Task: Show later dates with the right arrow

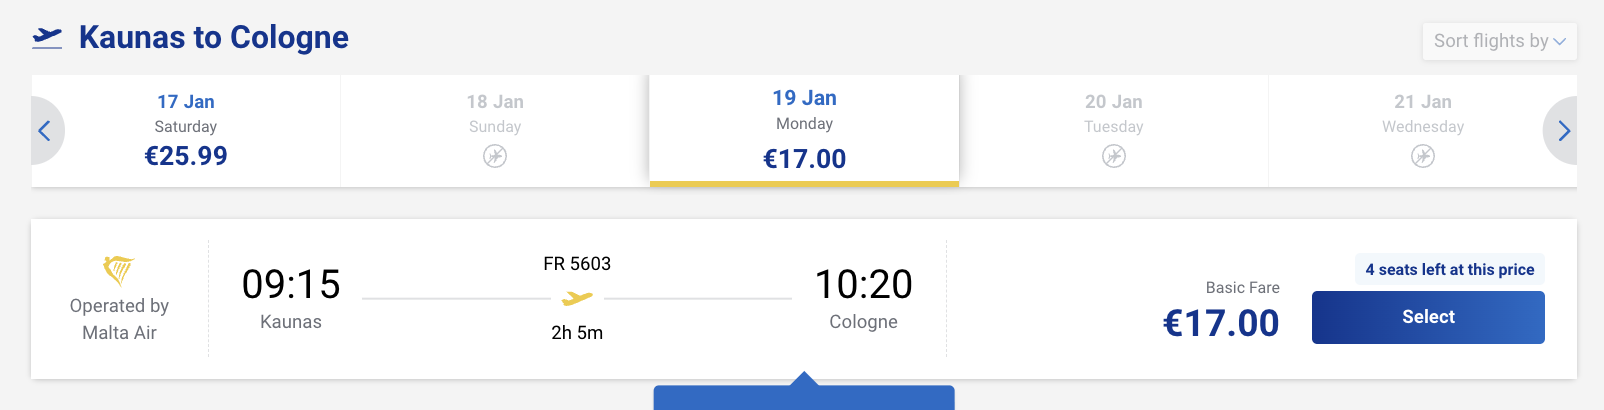Action: click(1563, 131)
